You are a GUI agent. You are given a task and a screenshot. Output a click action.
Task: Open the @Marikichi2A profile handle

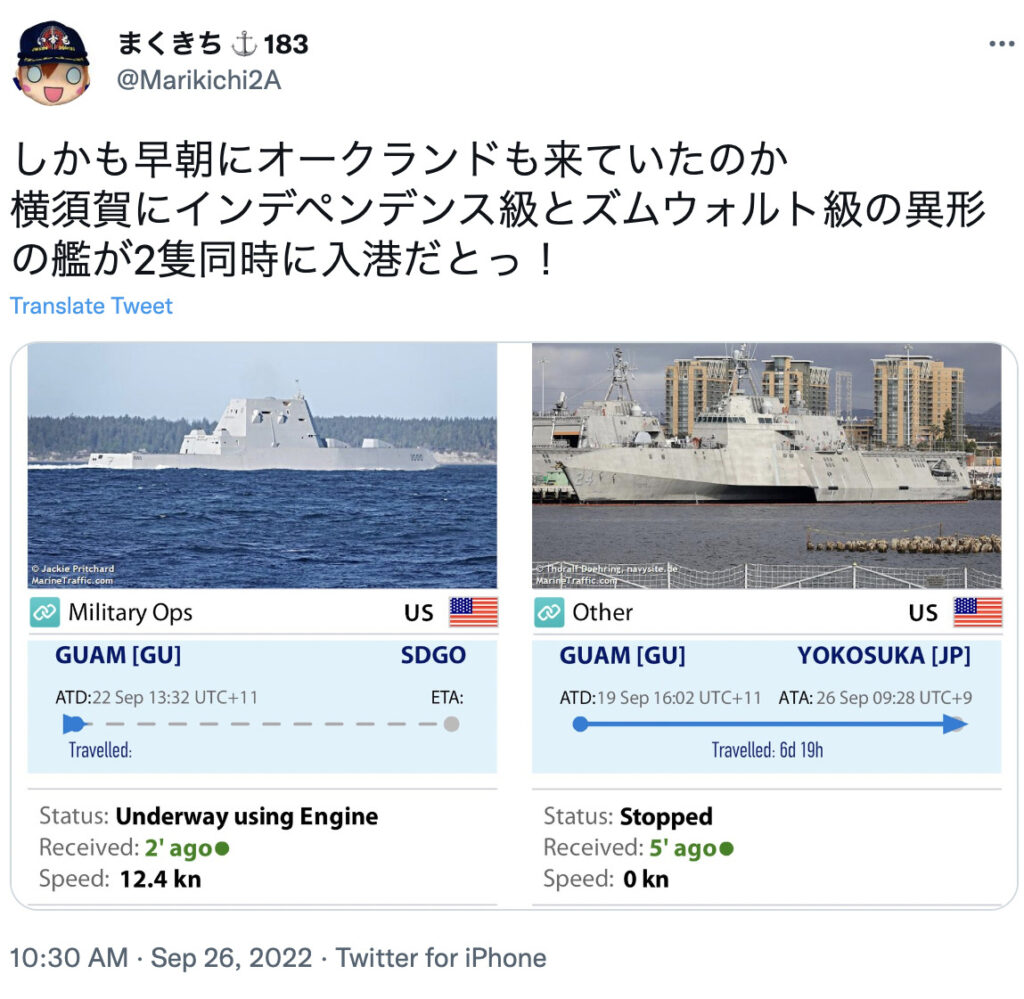point(199,80)
